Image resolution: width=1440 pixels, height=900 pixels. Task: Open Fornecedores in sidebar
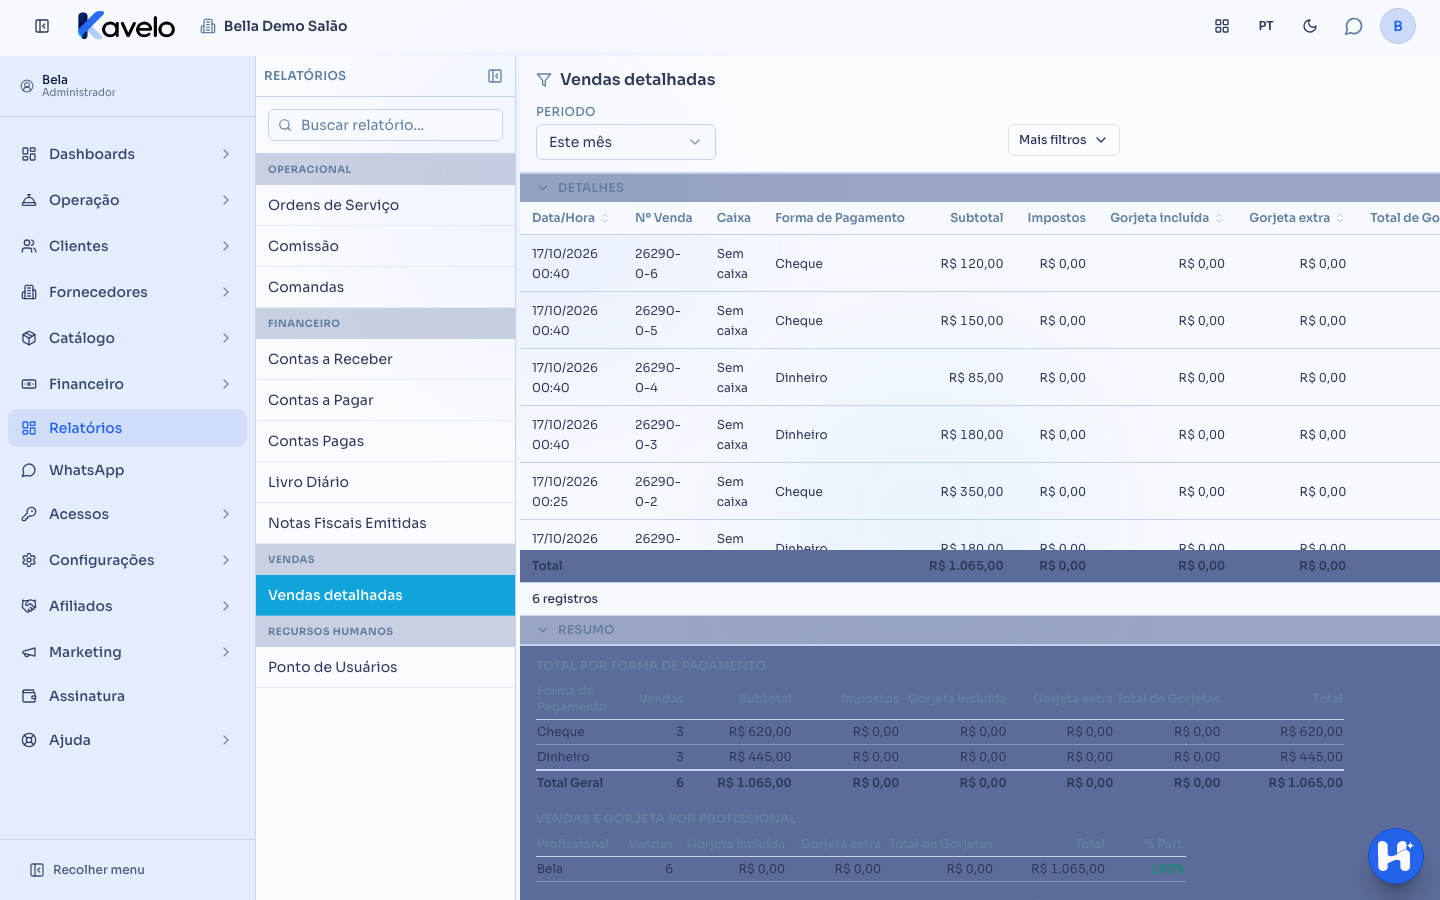(x=127, y=292)
